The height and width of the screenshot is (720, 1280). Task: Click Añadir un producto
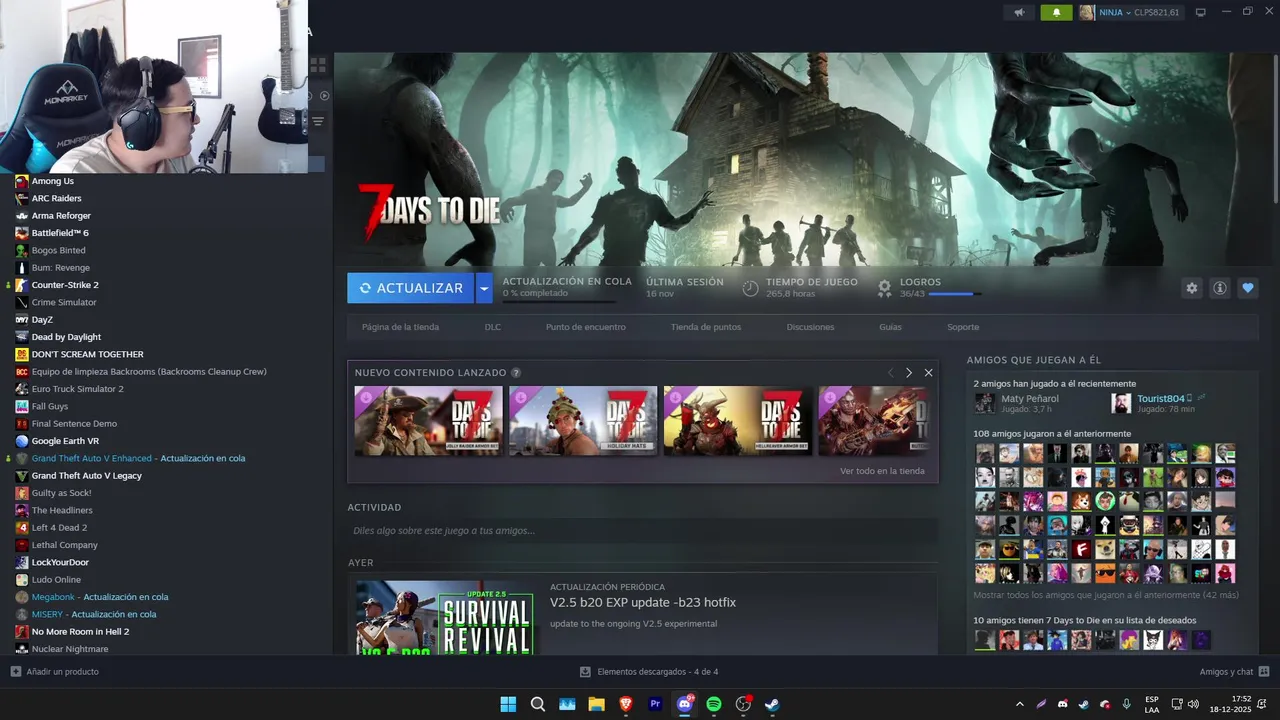(x=55, y=672)
